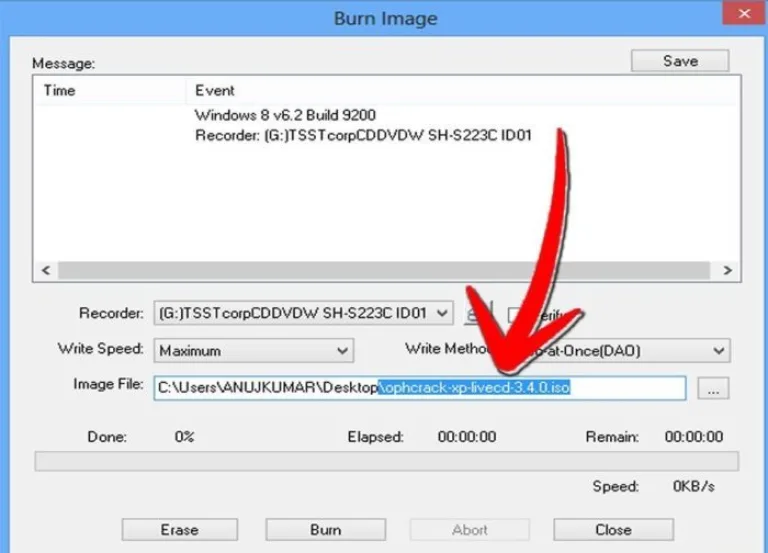Start burning with the Burn button
Image resolution: width=768 pixels, height=553 pixels.
tap(326, 529)
